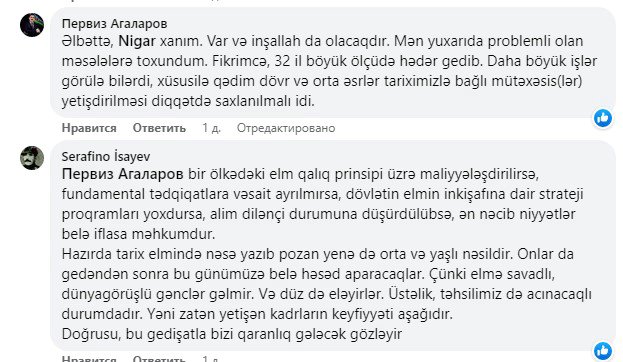Click the words 'yetişdirilməsi diqqətdə saxlanılmalı idi'
Image resolution: width=623 pixels, height=362 pixels.
pyautogui.click(x=188, y=101)
